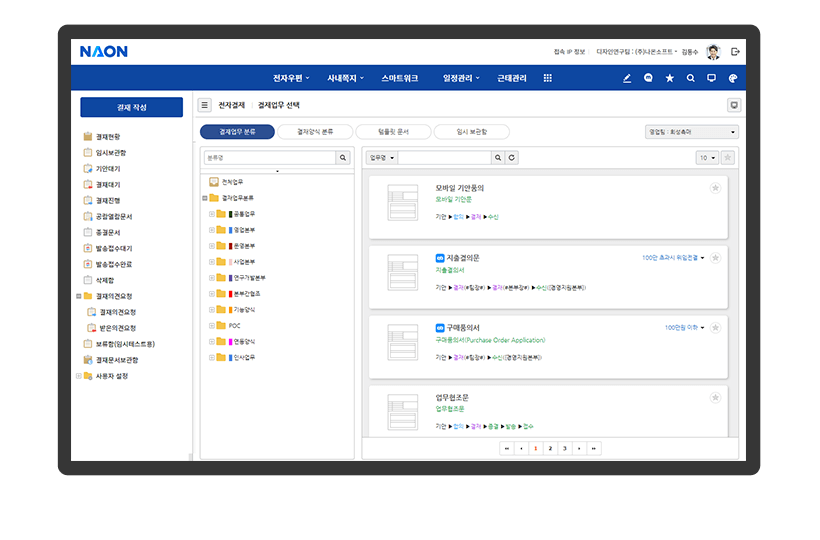Open the user profile photo
This screenshot has height=540, width=820.
click(713, 52)
